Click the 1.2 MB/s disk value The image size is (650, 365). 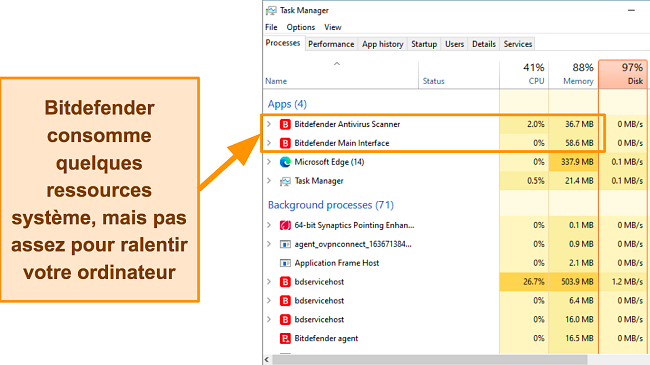click(627, 282)
